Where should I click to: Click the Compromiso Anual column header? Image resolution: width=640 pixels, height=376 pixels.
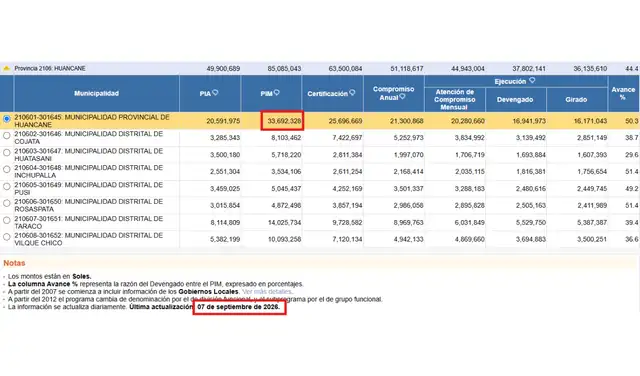tap(394, 93)
